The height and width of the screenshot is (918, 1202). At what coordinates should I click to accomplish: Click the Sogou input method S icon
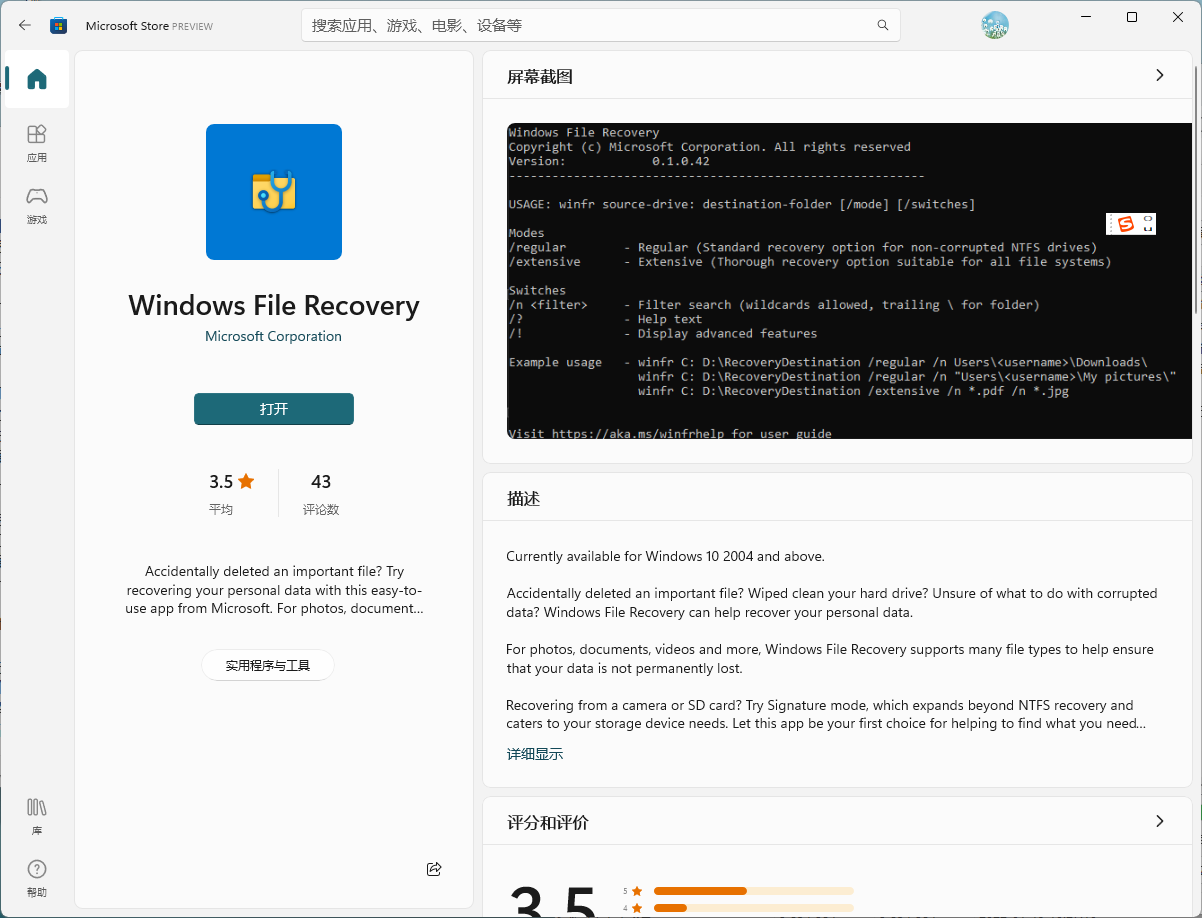click(1126, 224)
